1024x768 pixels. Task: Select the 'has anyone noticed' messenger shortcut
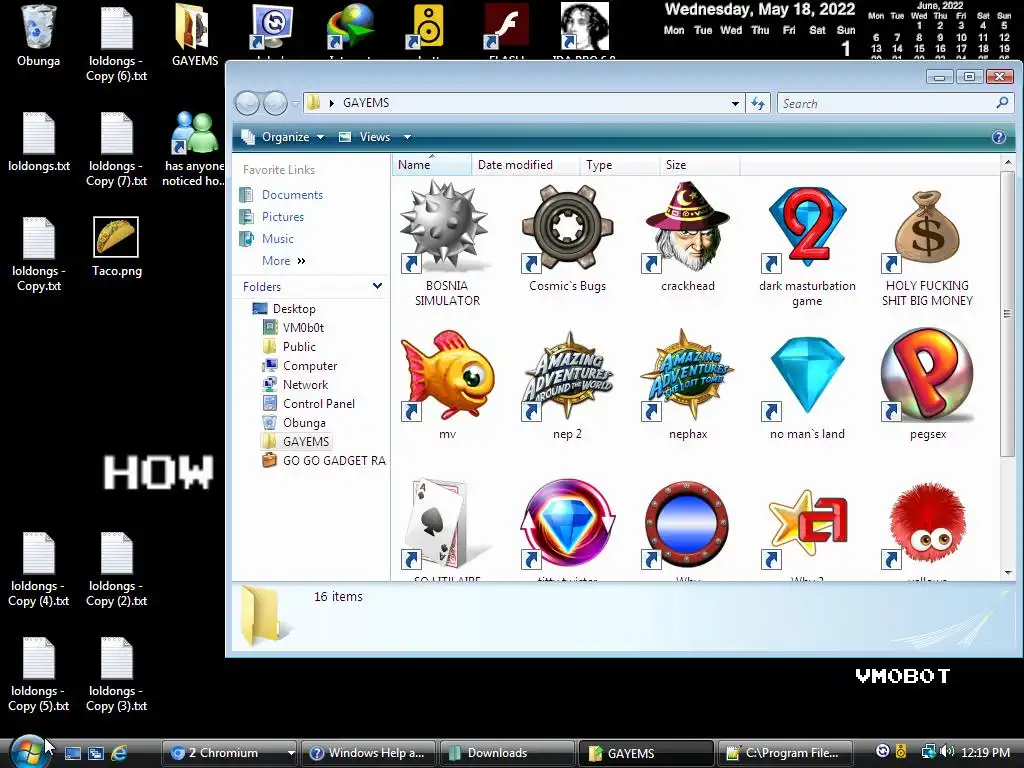point(193,149)
